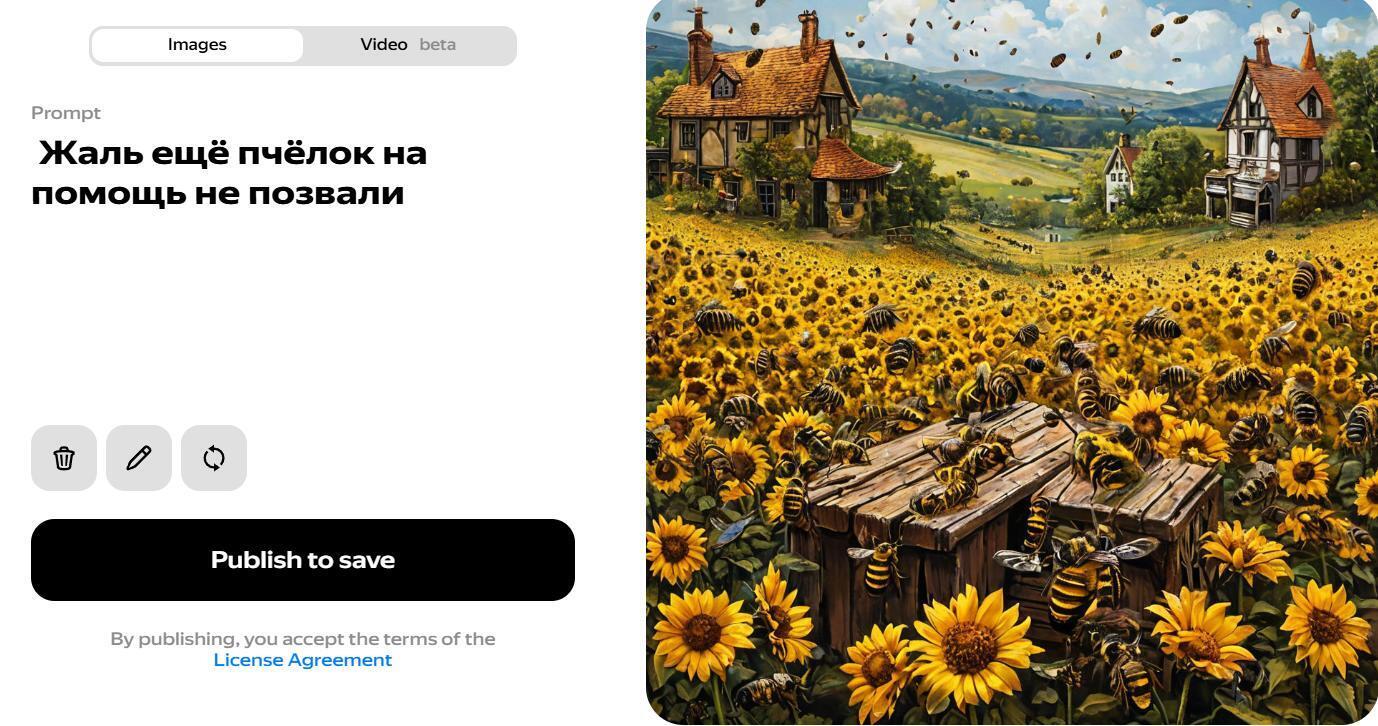Regenerate the image with circular arrows icon
1378x726 pixels.
pos(214,458)
